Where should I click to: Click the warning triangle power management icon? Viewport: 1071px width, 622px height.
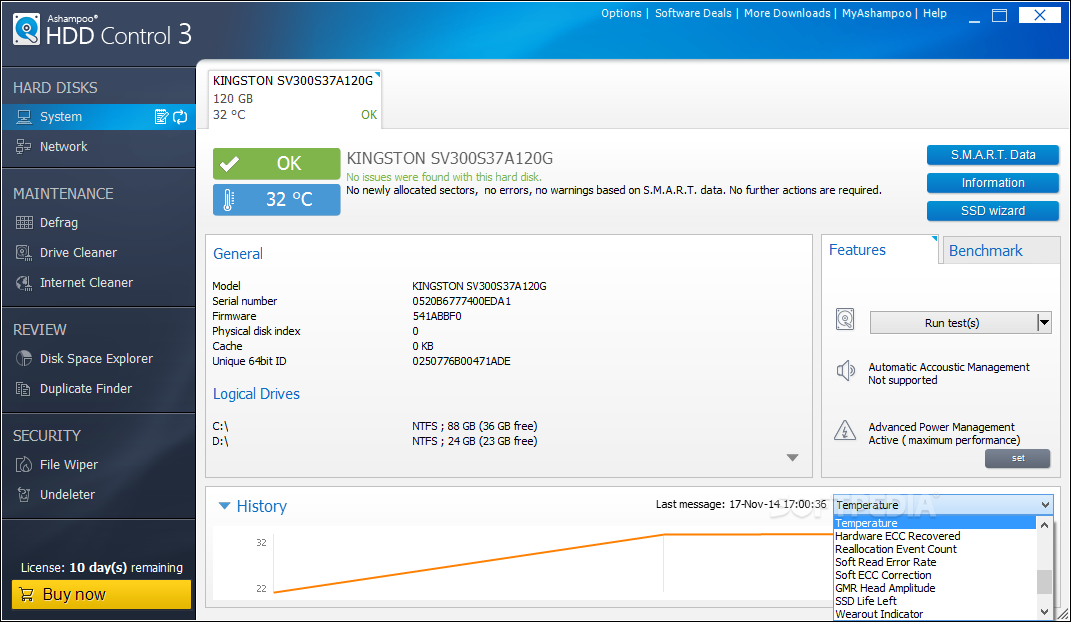pos(845,431)
